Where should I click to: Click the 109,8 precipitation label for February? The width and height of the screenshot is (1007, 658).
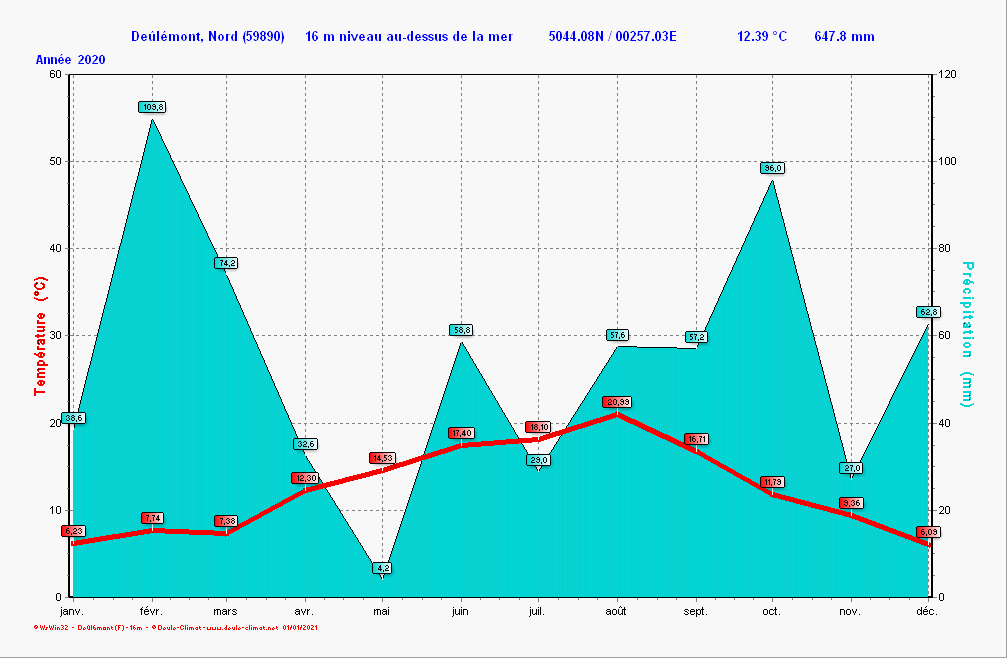152,107
